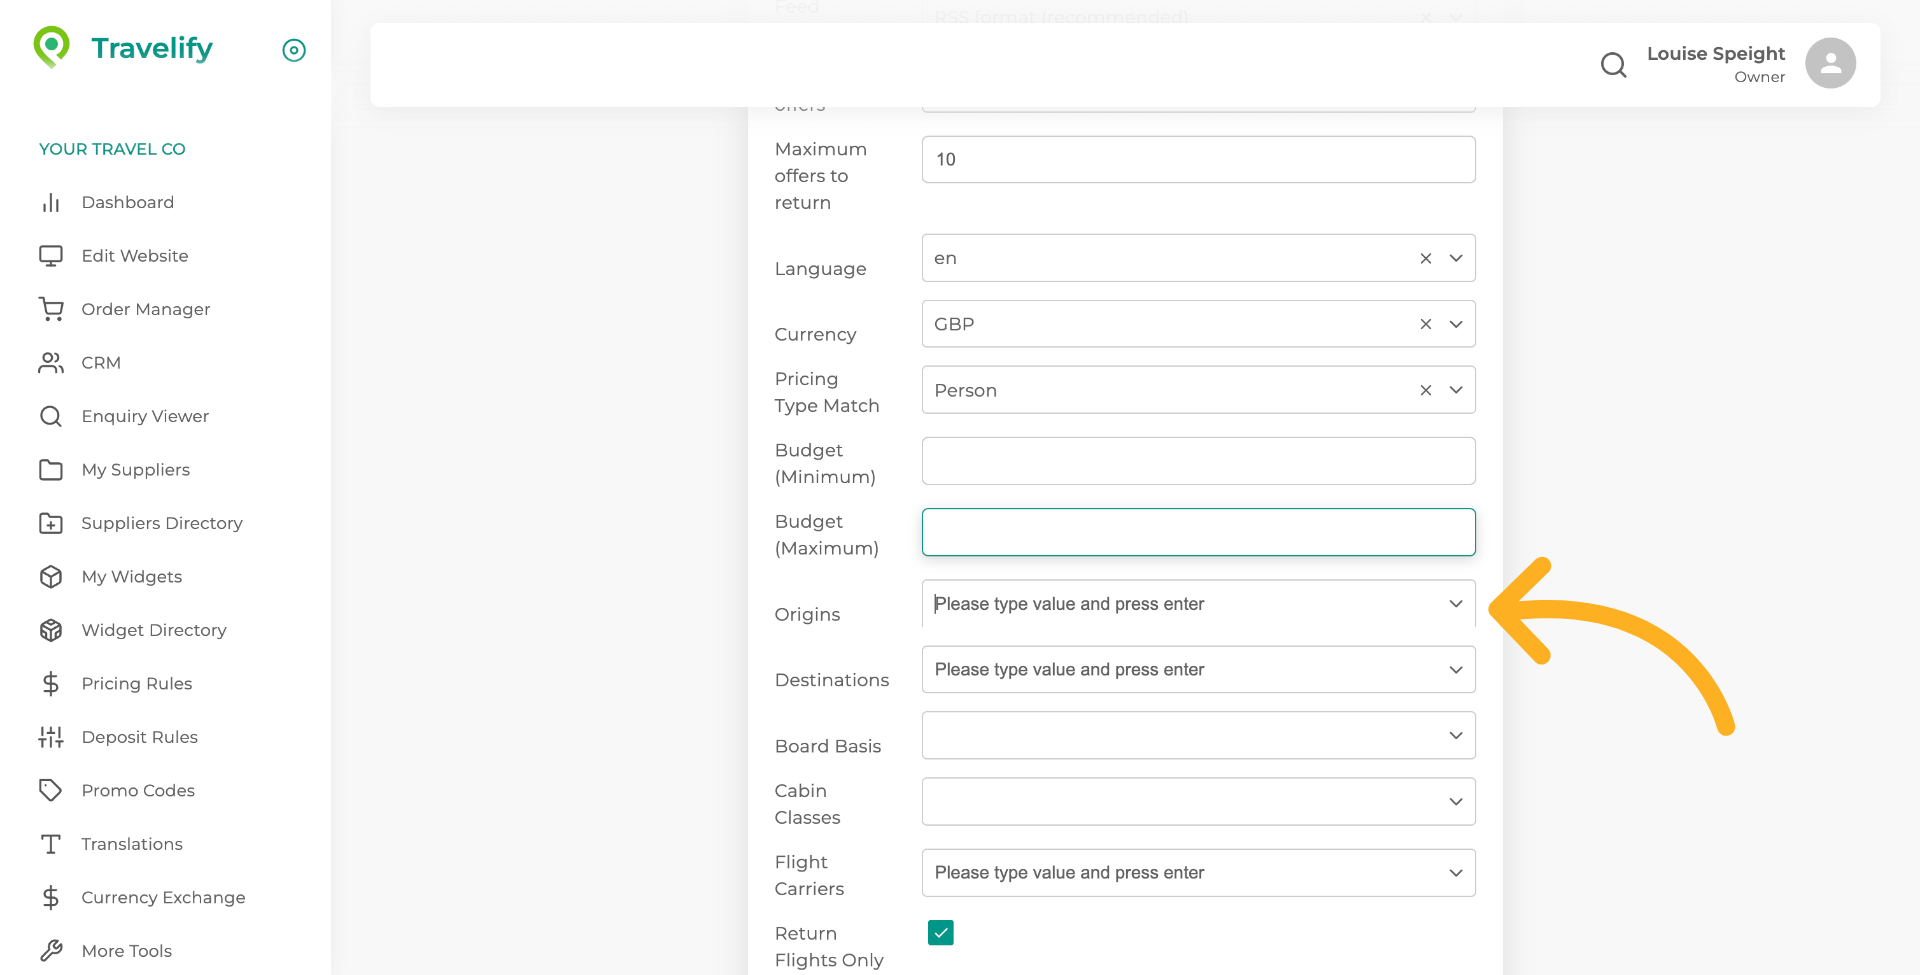
Task: Open the Dashboard analytics icon
Action: click(x=51, y=202)
